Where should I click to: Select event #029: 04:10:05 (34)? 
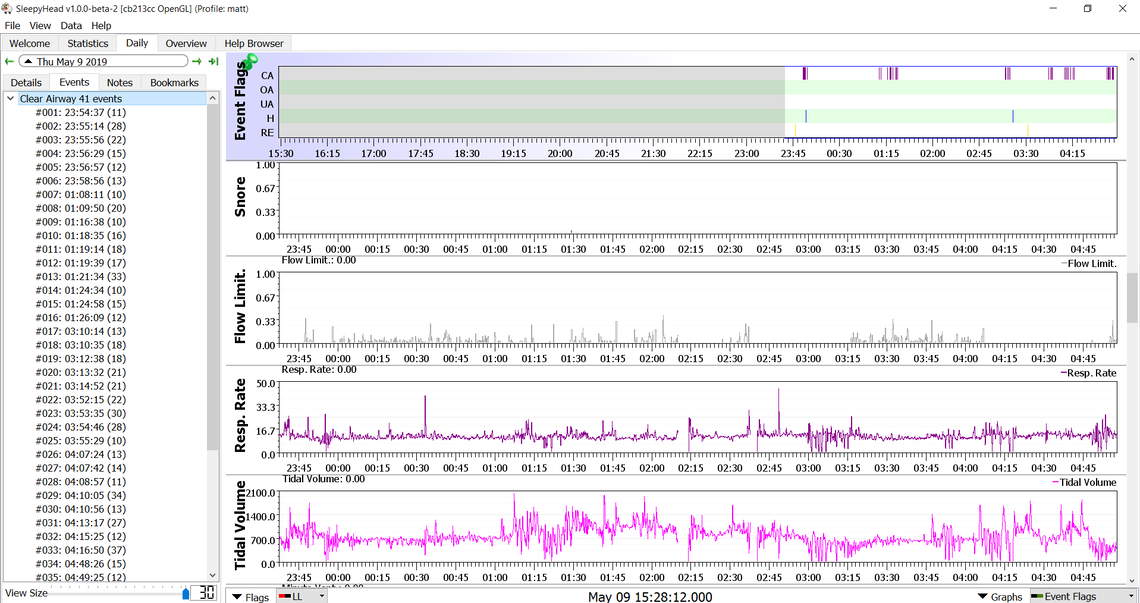pyautogui.click(x=81, y=495)
